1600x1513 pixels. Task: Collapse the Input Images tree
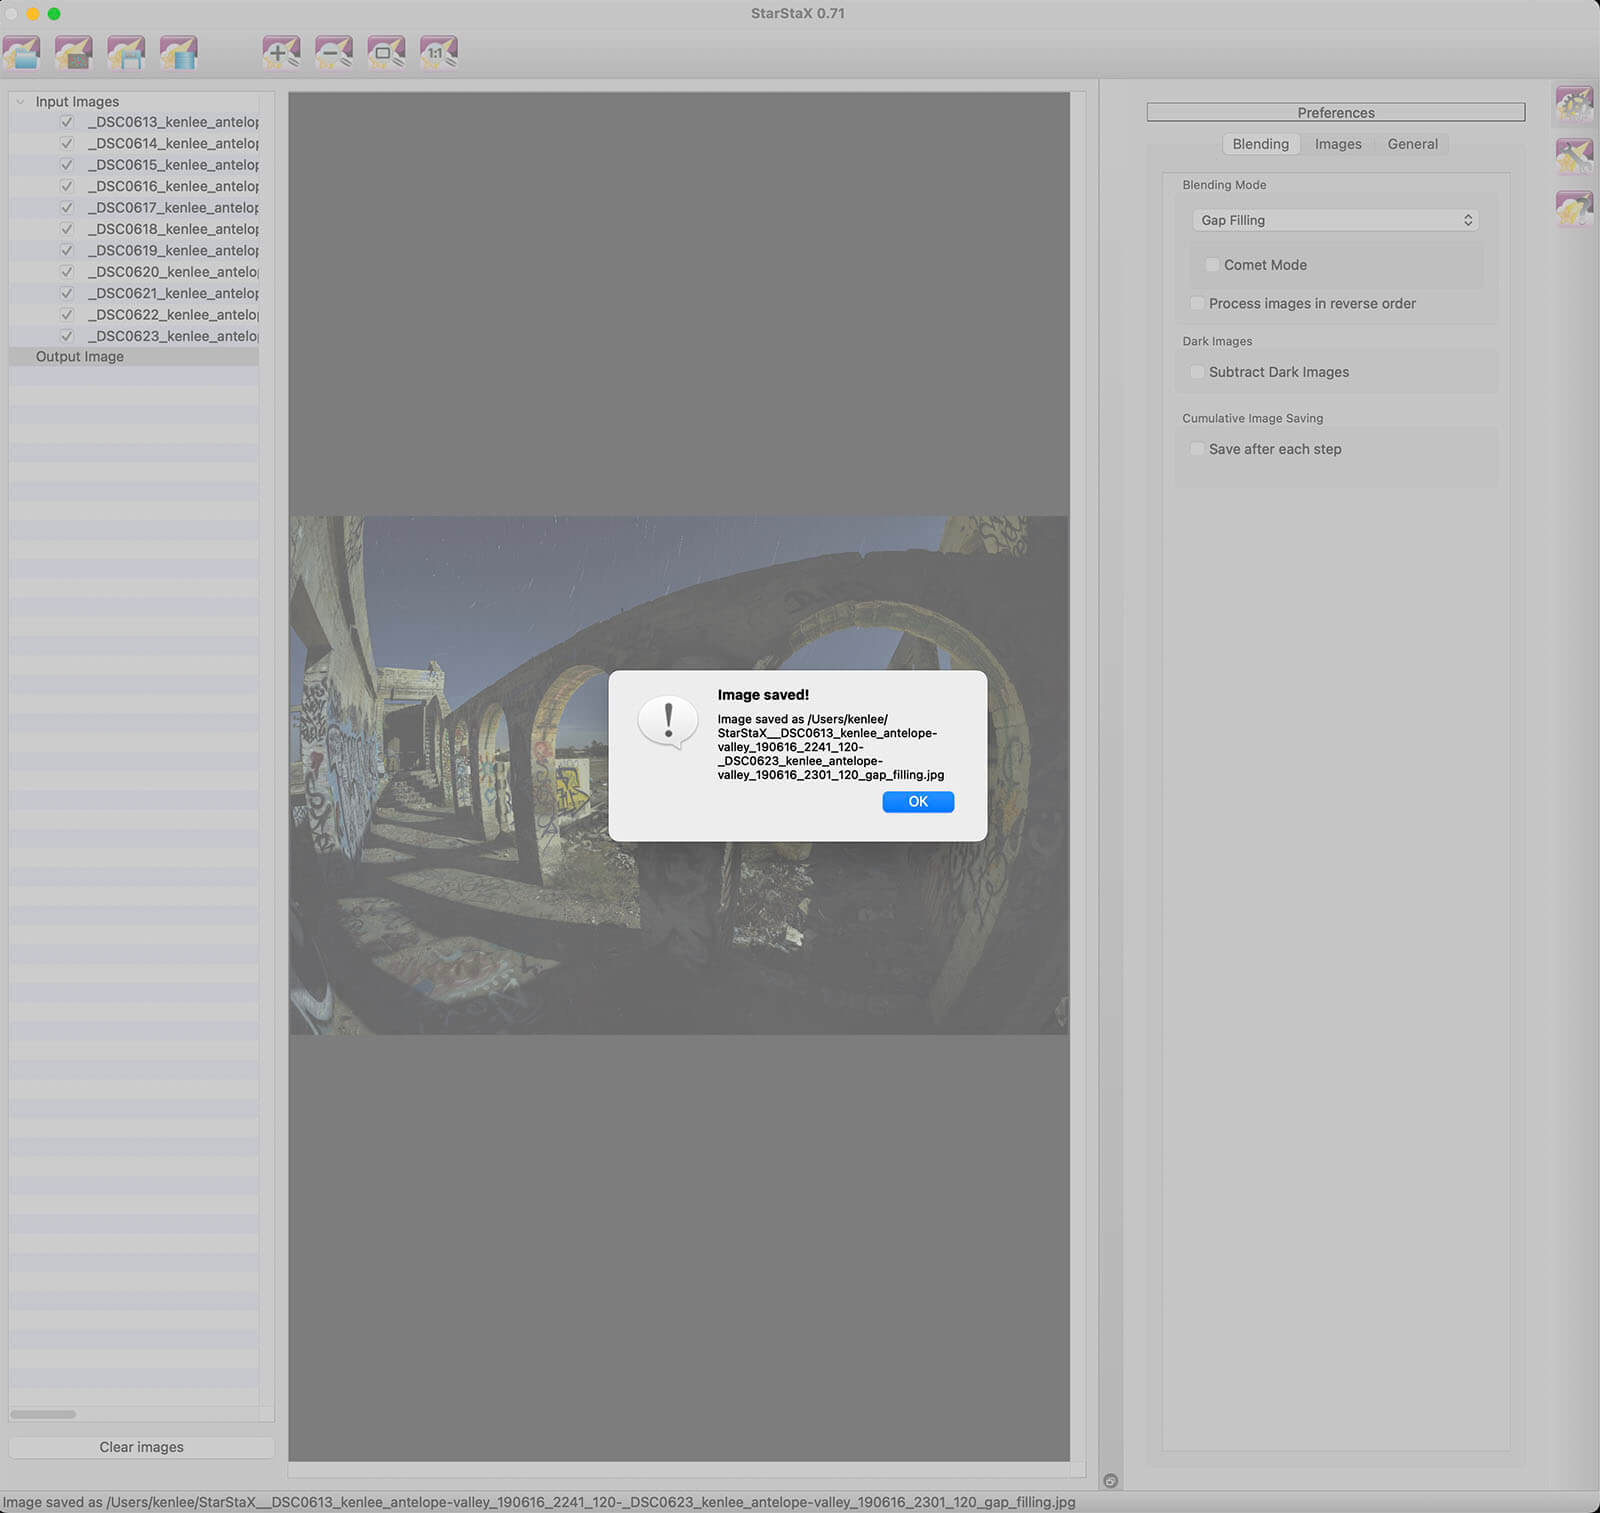[x=20, y=102]
